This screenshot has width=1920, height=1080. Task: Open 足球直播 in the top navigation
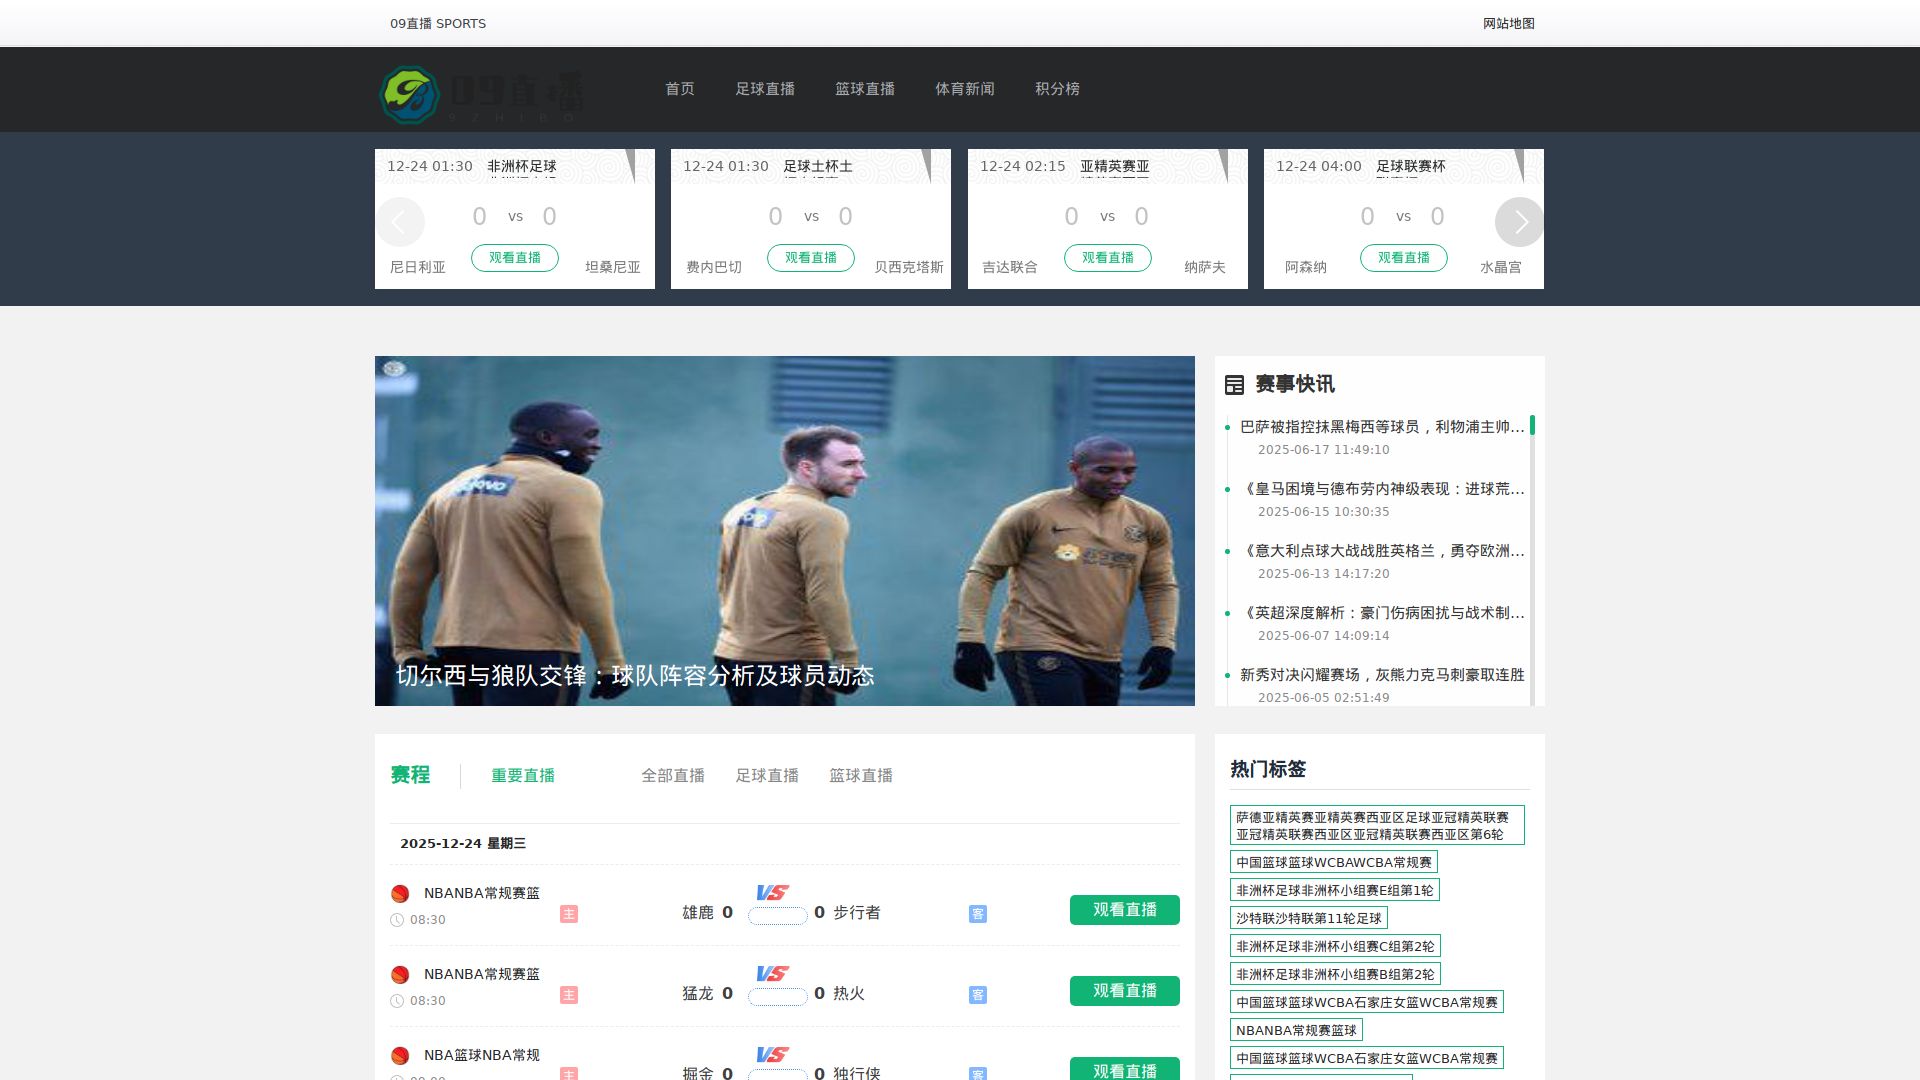pos(765,89)
